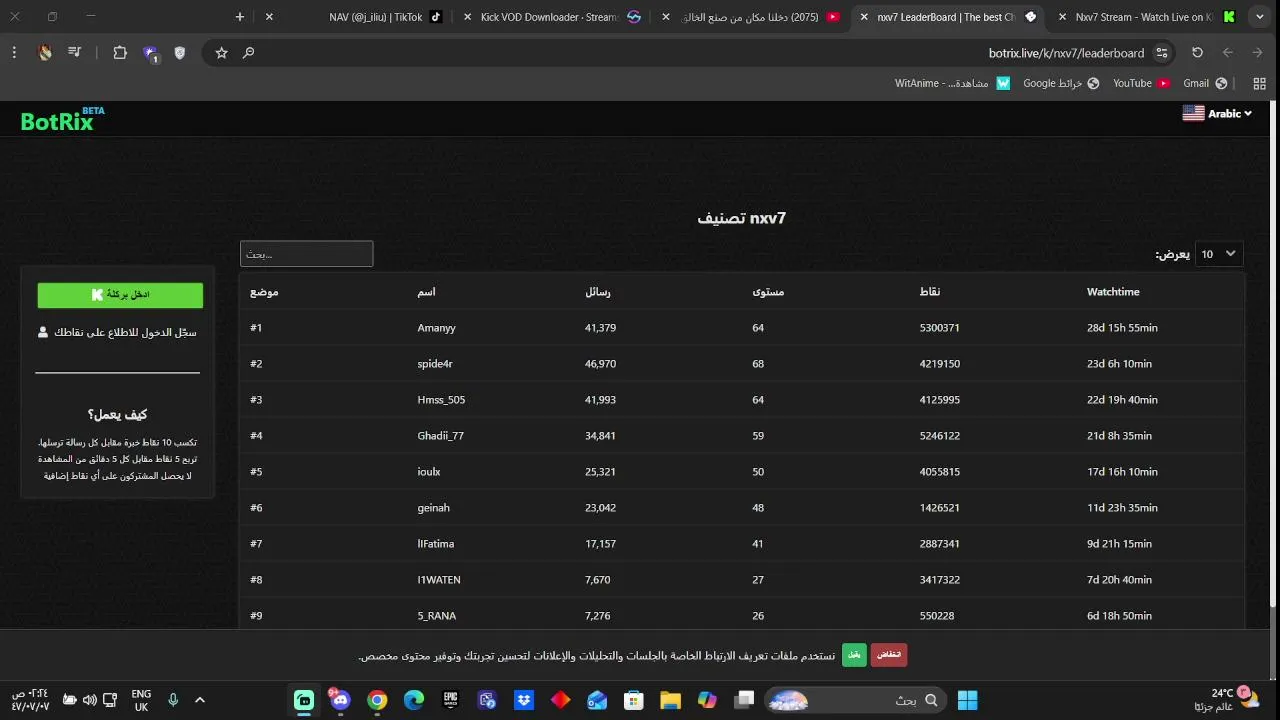Open the Gmail bookmark
Image resolution: width=1280 pixels, height=720 pixels.
coord(1205,84)
